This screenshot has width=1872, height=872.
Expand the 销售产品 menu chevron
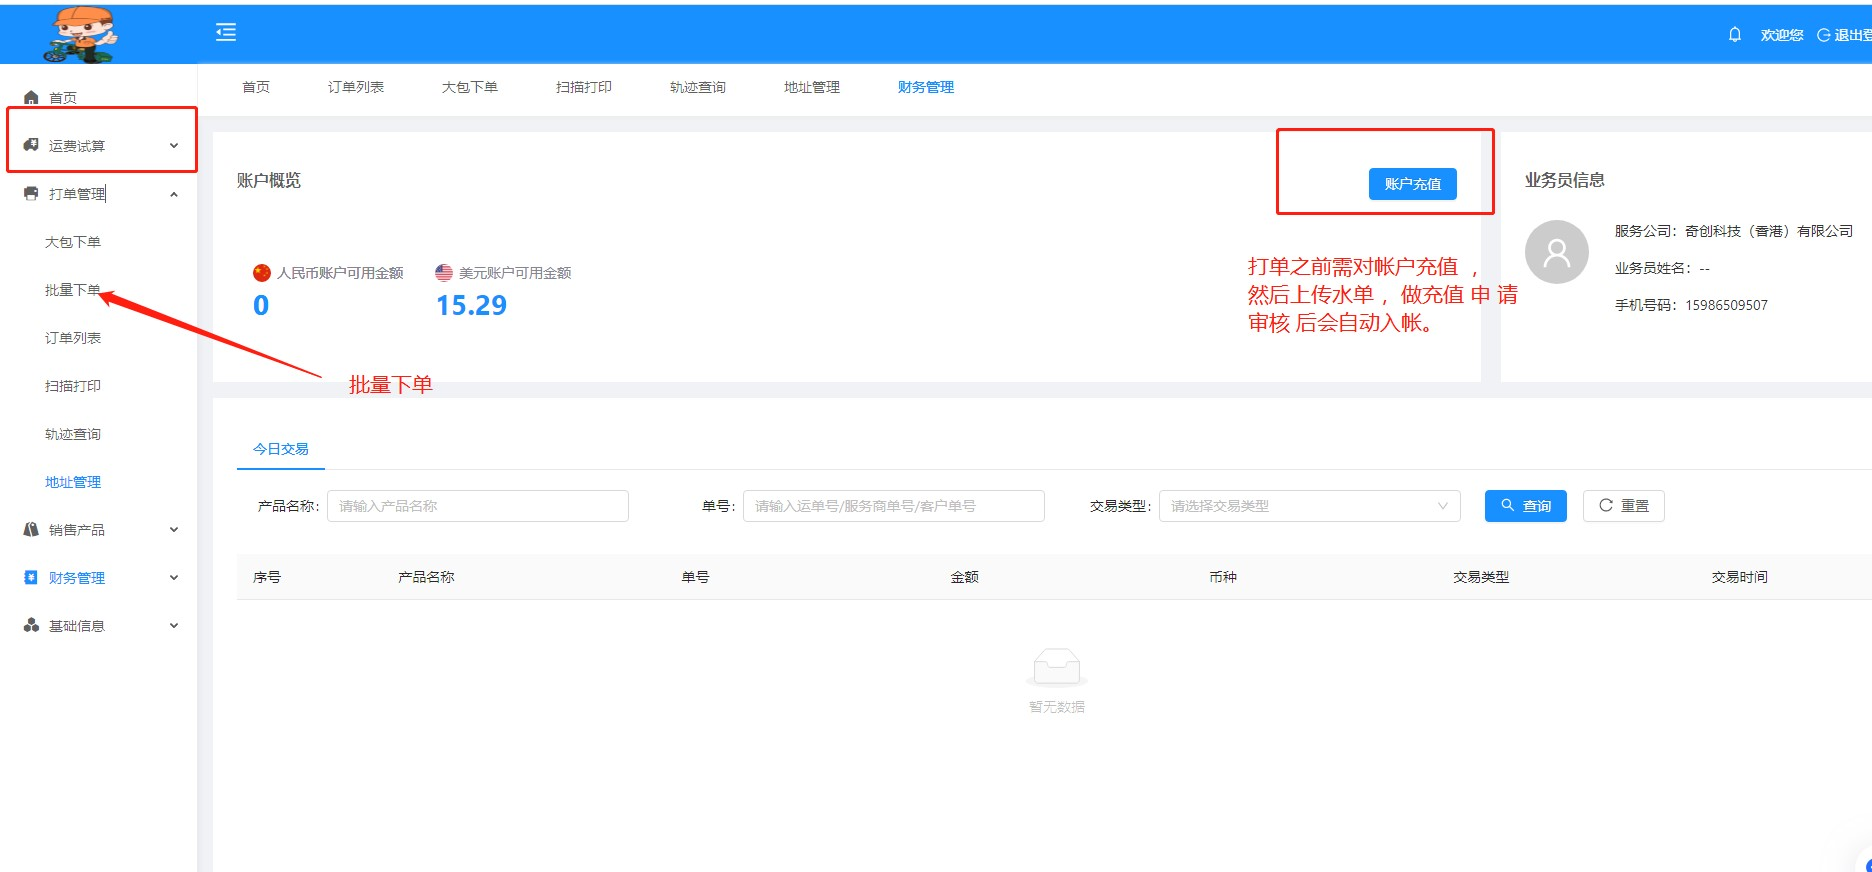(174, 530)
